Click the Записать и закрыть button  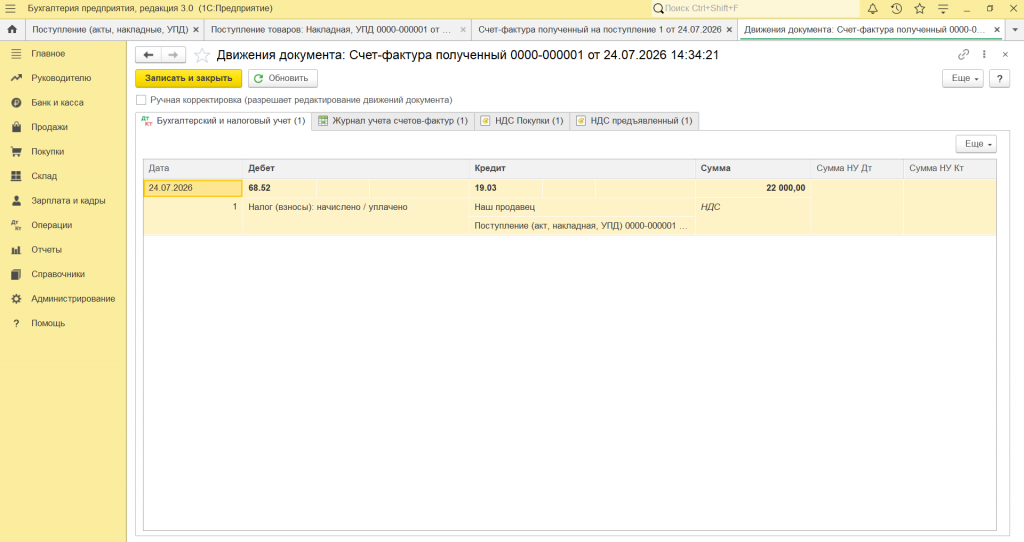189,78
